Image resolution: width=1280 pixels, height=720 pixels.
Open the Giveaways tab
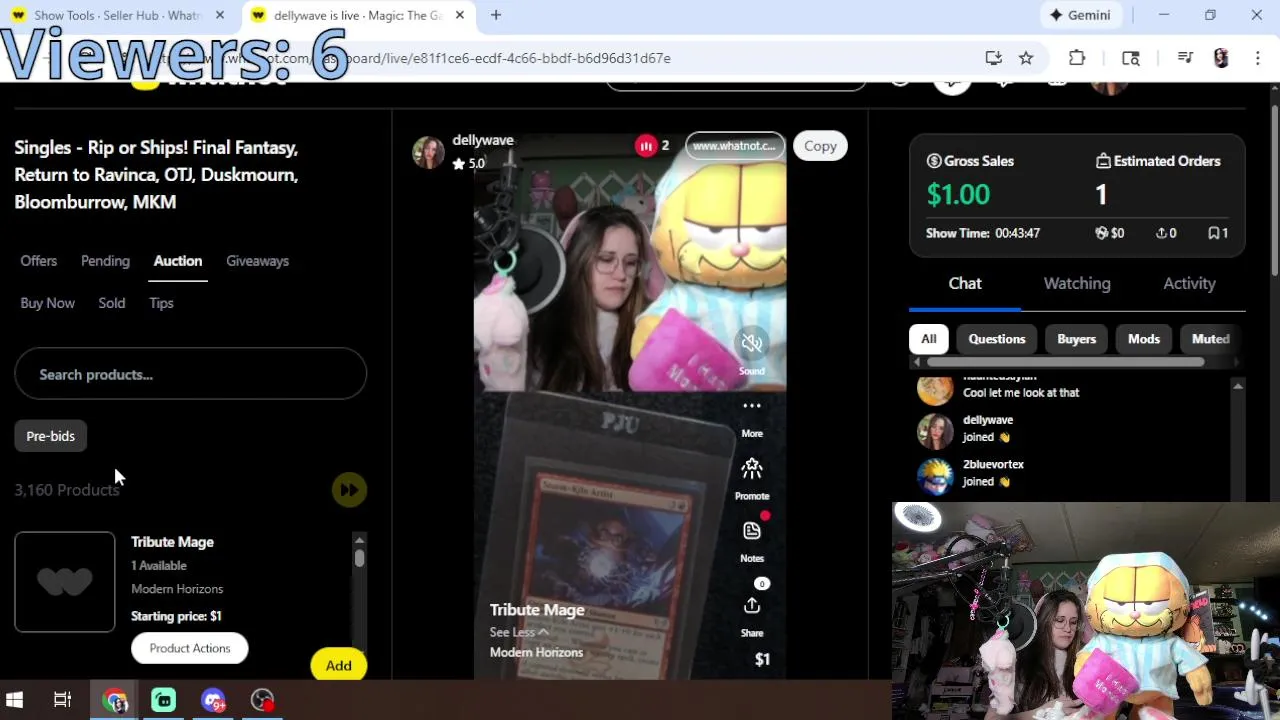pos(257,261)
